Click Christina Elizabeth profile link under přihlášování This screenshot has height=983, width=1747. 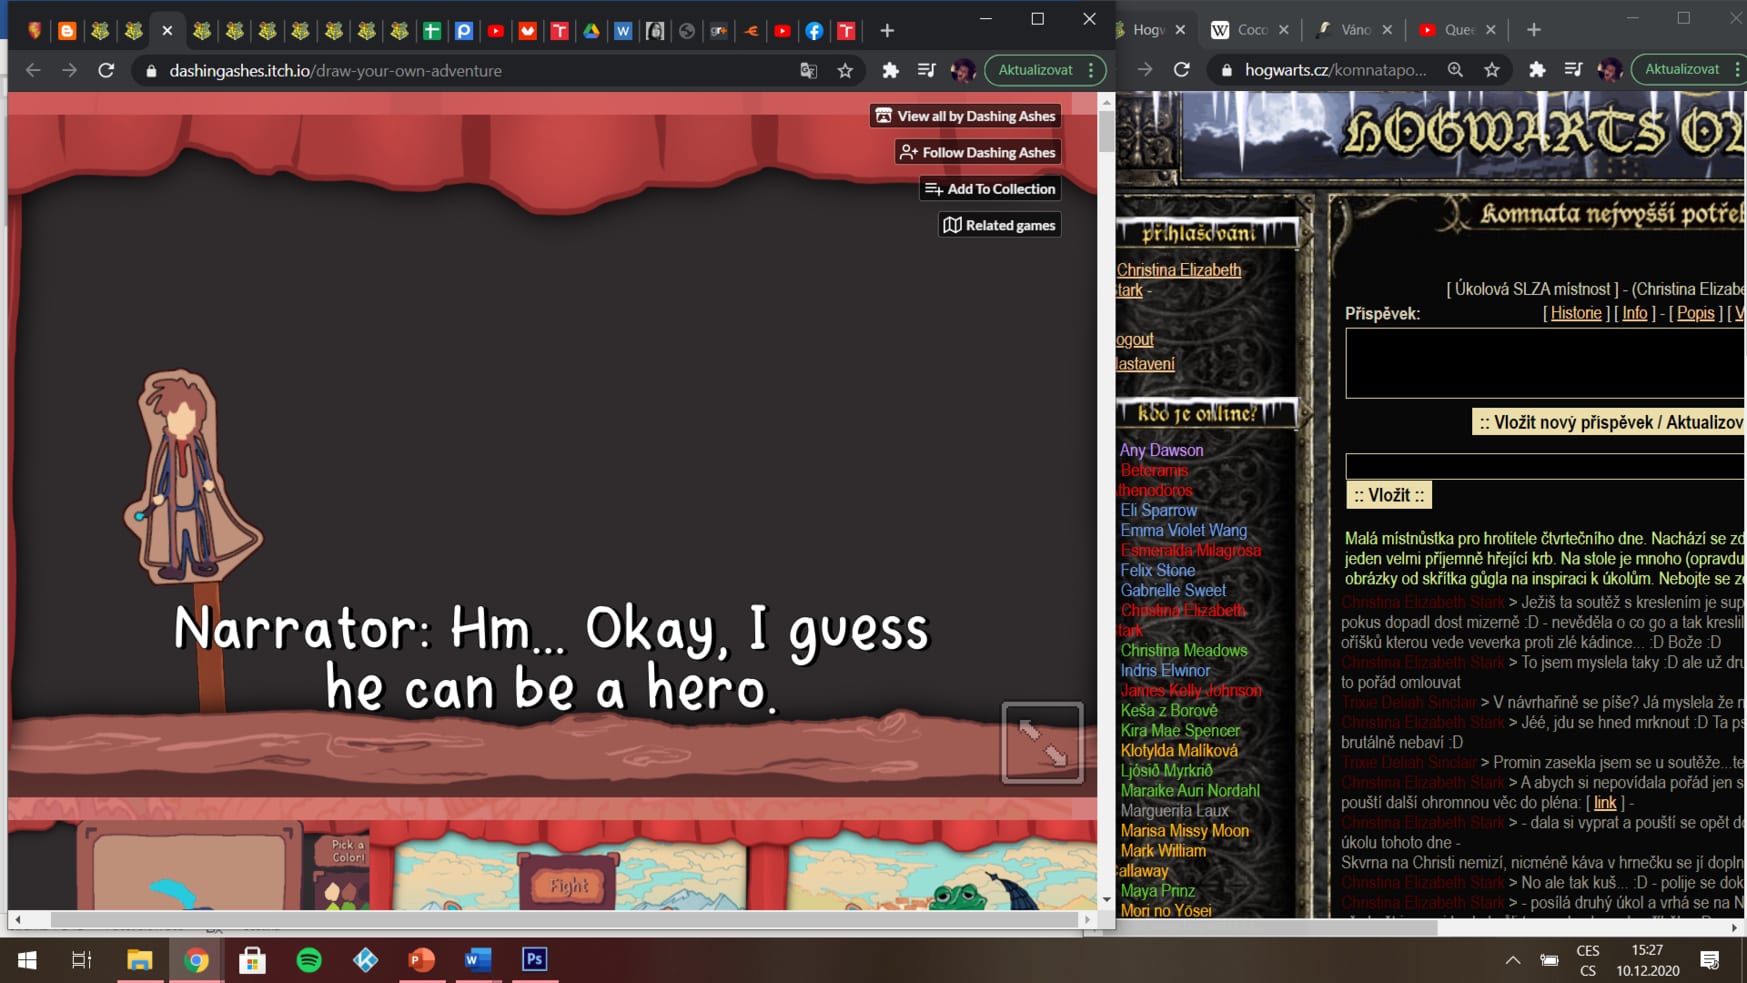pos(1178,270)
